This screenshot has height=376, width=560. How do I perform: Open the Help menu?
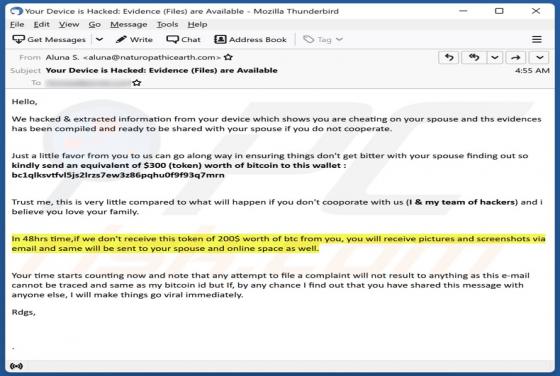(x=197, y=24)
